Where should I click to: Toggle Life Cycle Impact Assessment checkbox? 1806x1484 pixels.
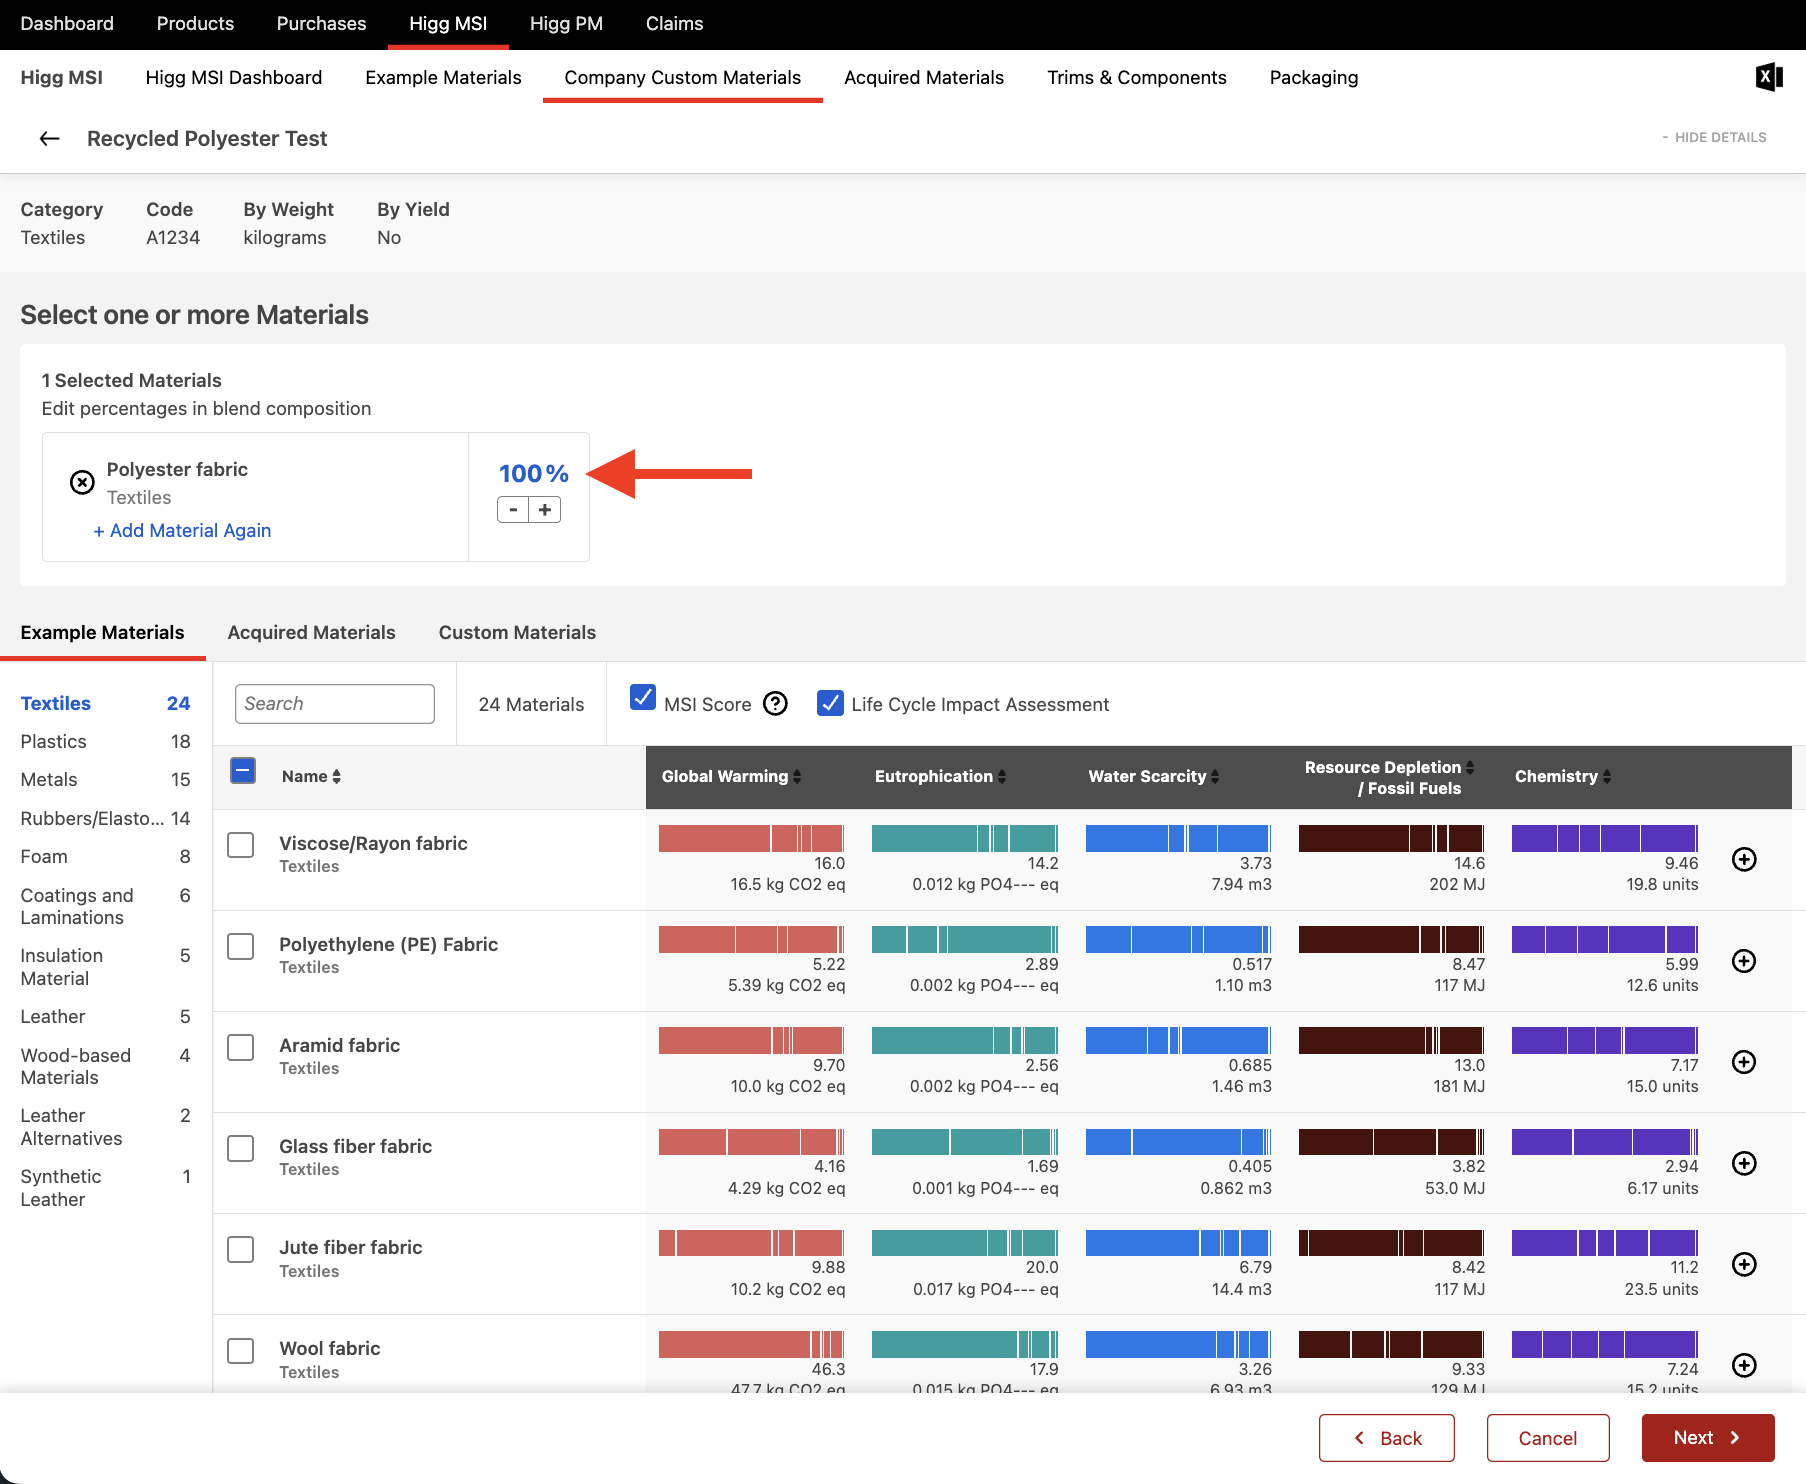(830, 704)
